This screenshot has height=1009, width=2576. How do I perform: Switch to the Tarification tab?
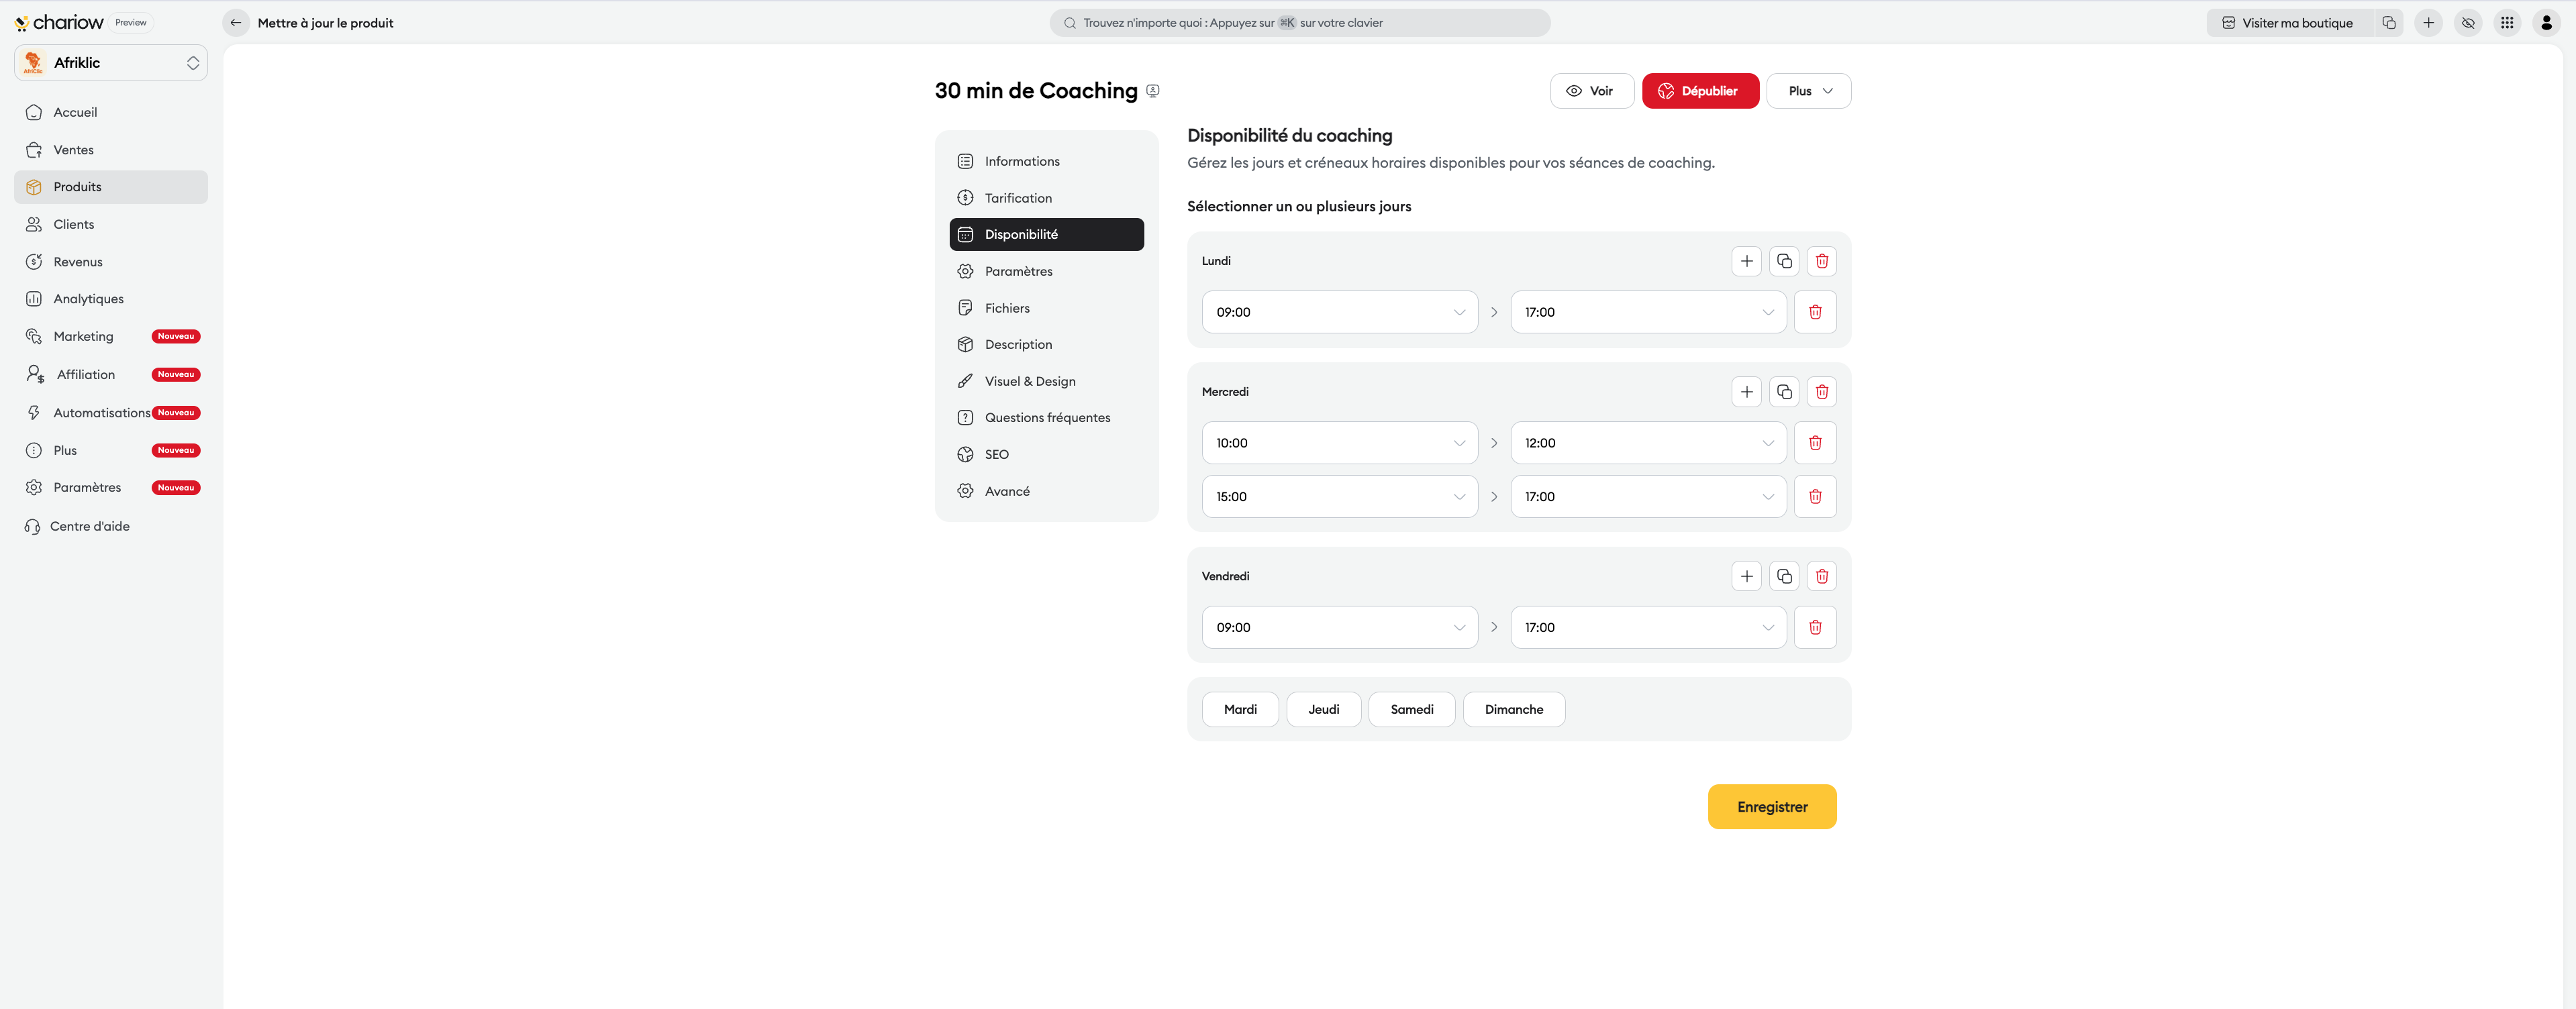coord(1018,198)
